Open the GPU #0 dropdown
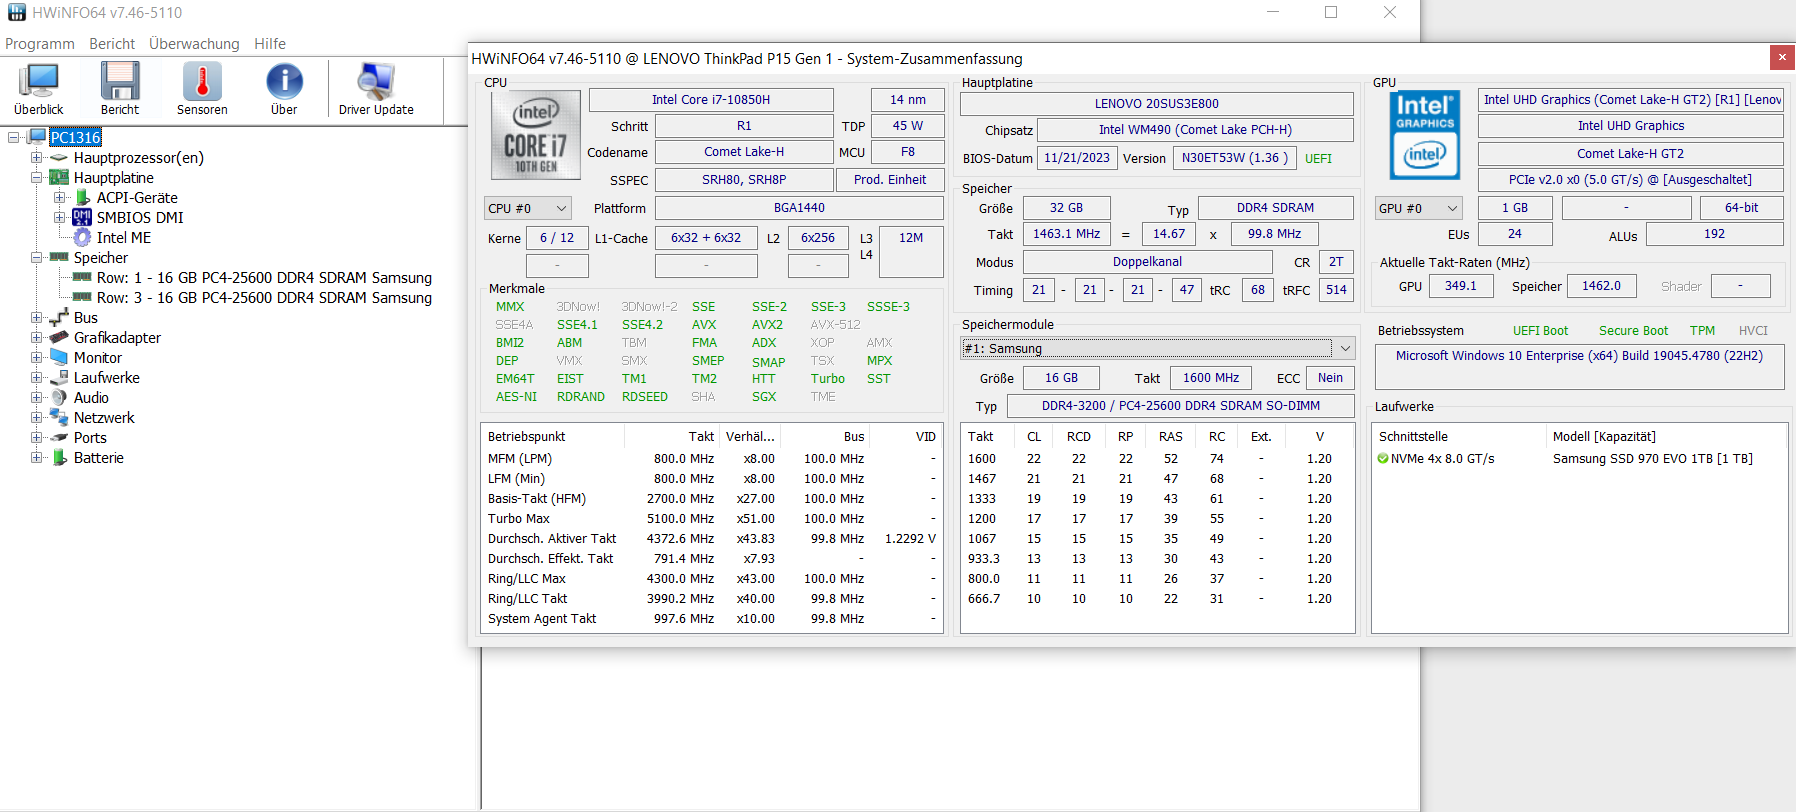 tap(1418, 208)
